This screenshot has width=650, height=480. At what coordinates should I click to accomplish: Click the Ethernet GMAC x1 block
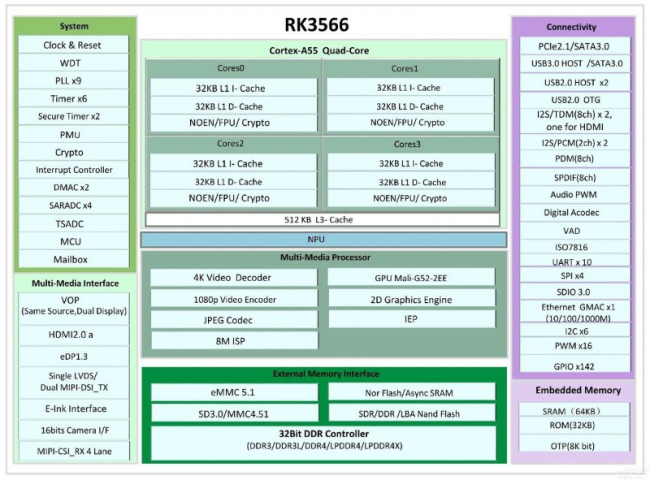(575, 312)
